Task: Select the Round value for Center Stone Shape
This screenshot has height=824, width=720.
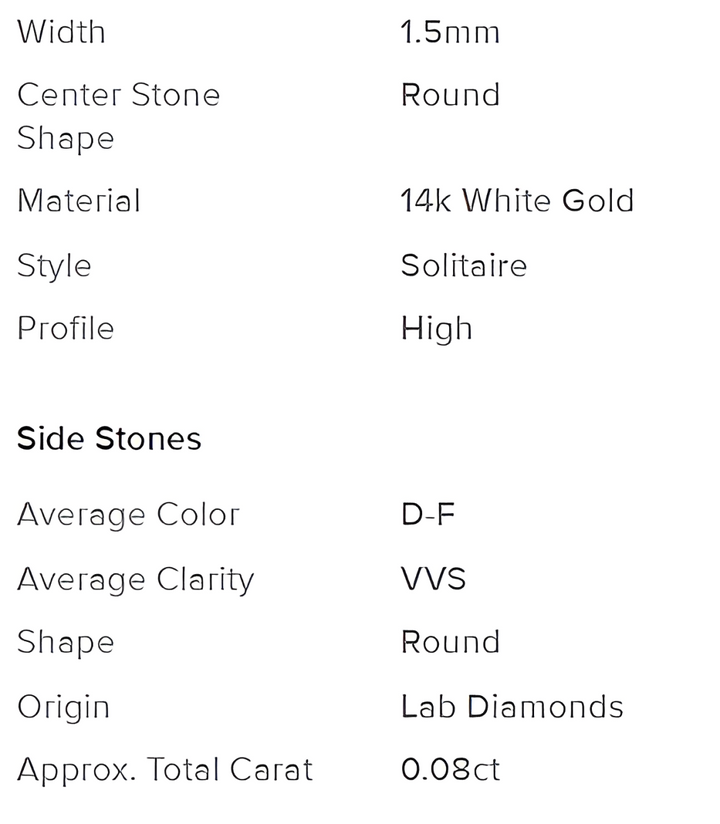Action: point(450,95)
